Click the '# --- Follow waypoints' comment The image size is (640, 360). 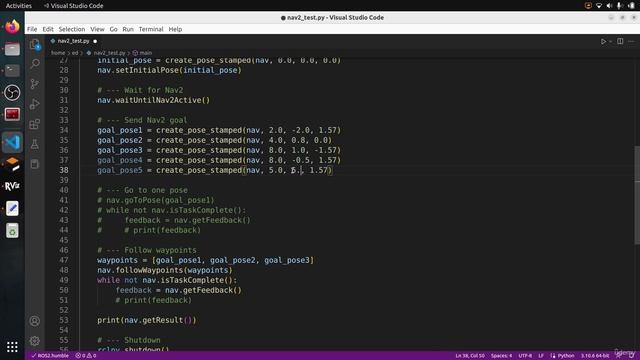click(147, 250)
